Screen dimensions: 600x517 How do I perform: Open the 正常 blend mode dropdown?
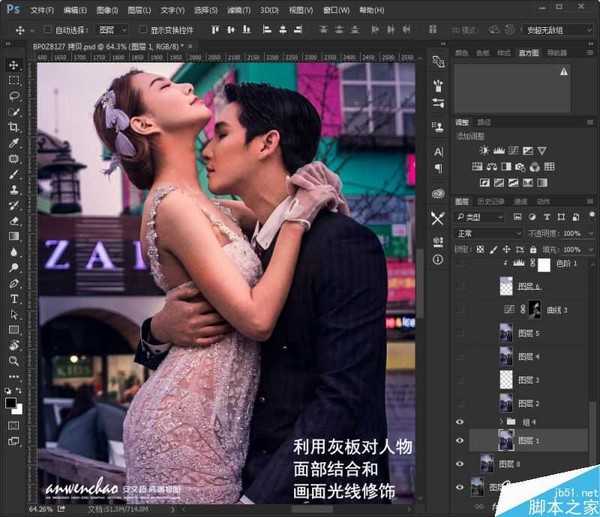pos(487,233)
